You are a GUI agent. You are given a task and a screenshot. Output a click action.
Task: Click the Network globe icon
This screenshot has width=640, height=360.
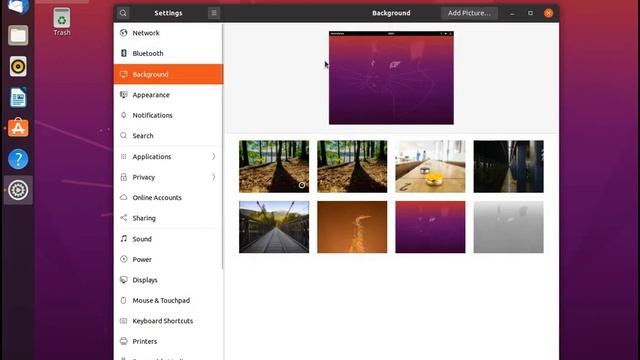coord(124,33)
